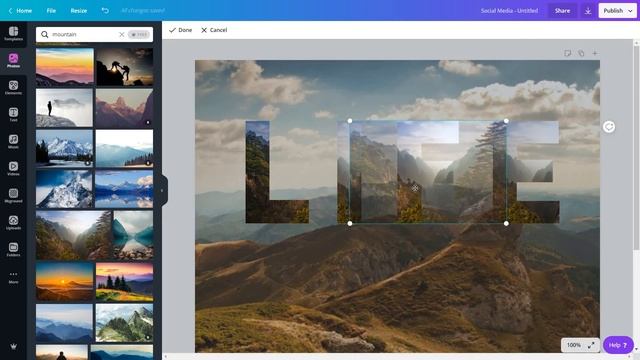Select the reddish rocky peaks photo thumbnail
Image resolution: width=640 pixels, height=360 pixels.
tap(124, 108)
